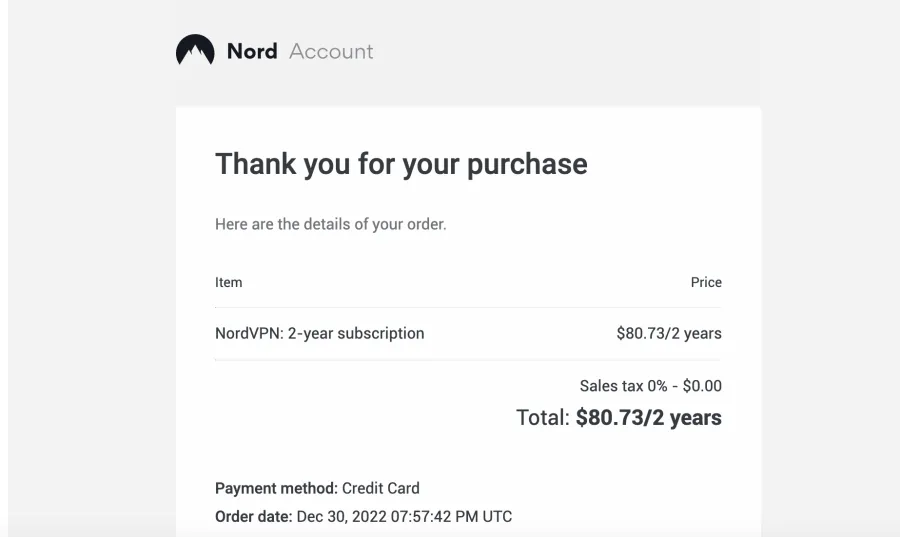900x537 pixels.
Task: Click the Nord mountain logo icon
Action: tap(195, 50)
